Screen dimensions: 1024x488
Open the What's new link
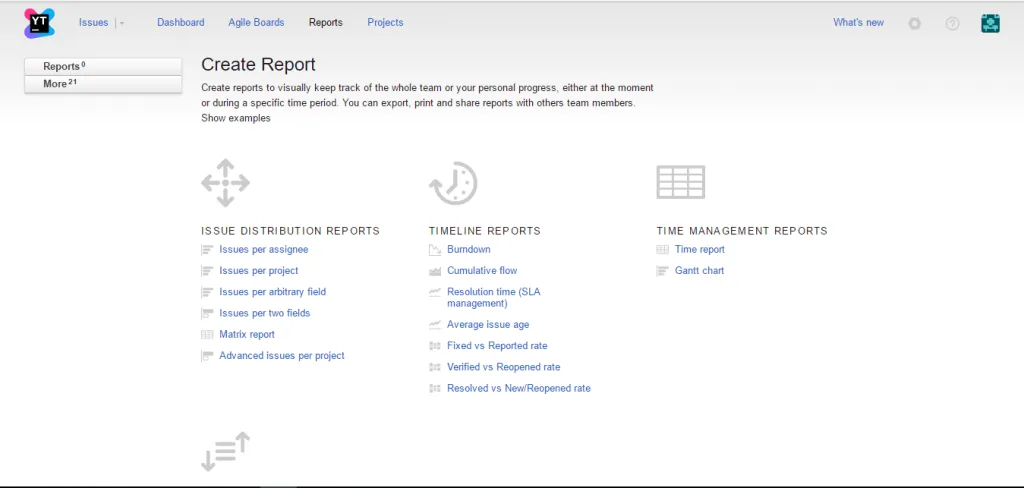(858, 22)
